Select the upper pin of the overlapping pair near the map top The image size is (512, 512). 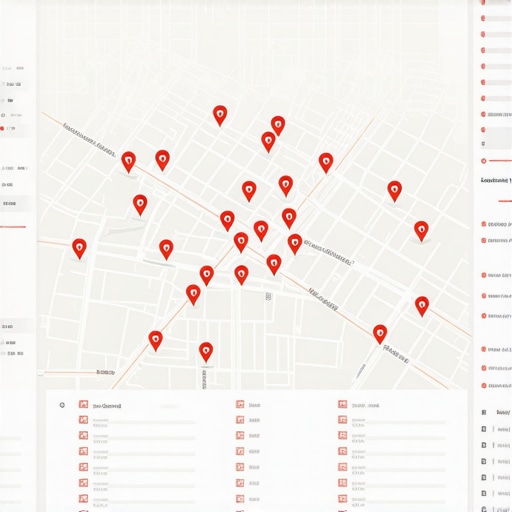point(278,125)
